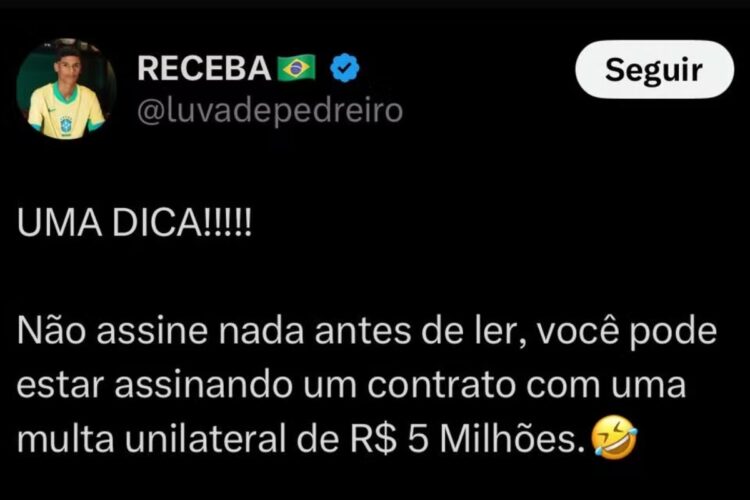Click the yellow jersey in the avatar
Image resolution: width=750 pixels, height=500 pixels.
pyautogui.click(x=65, y=111)
